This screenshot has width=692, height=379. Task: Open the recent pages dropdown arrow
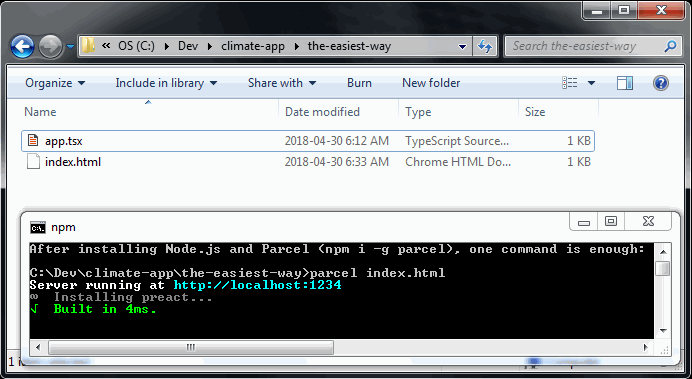pos(71,46)
